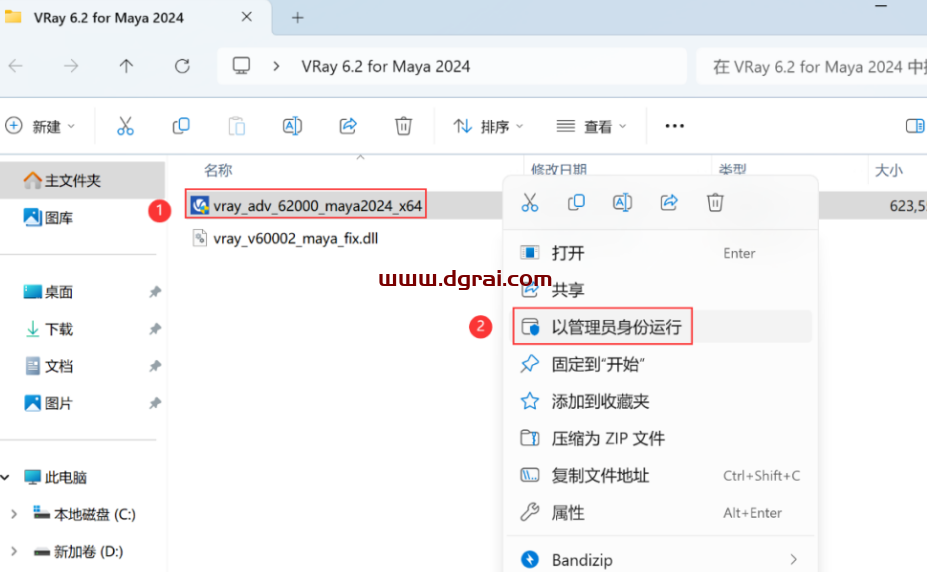
Task: Collapse the 此电脑 tree node
Action: [5, 477]
